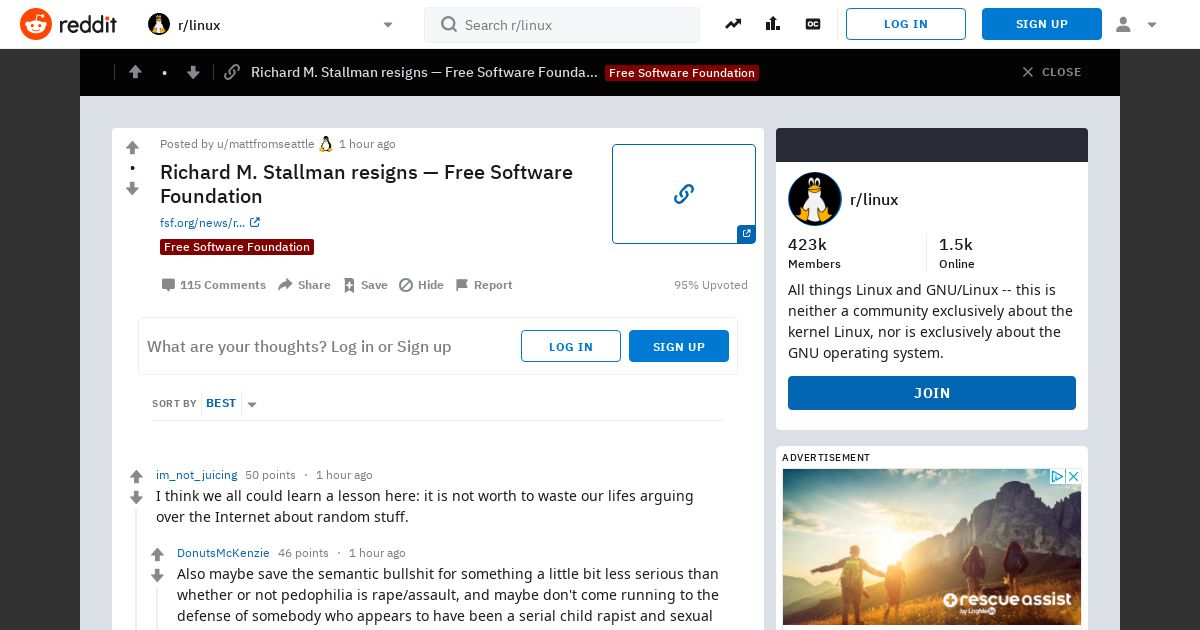1200x630 pixels.
Task: Open the link thumbnail preview box
Action: point(684,194)
